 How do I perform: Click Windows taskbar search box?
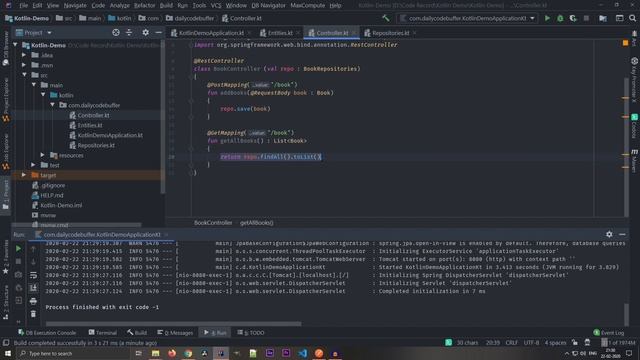point(73,353)
